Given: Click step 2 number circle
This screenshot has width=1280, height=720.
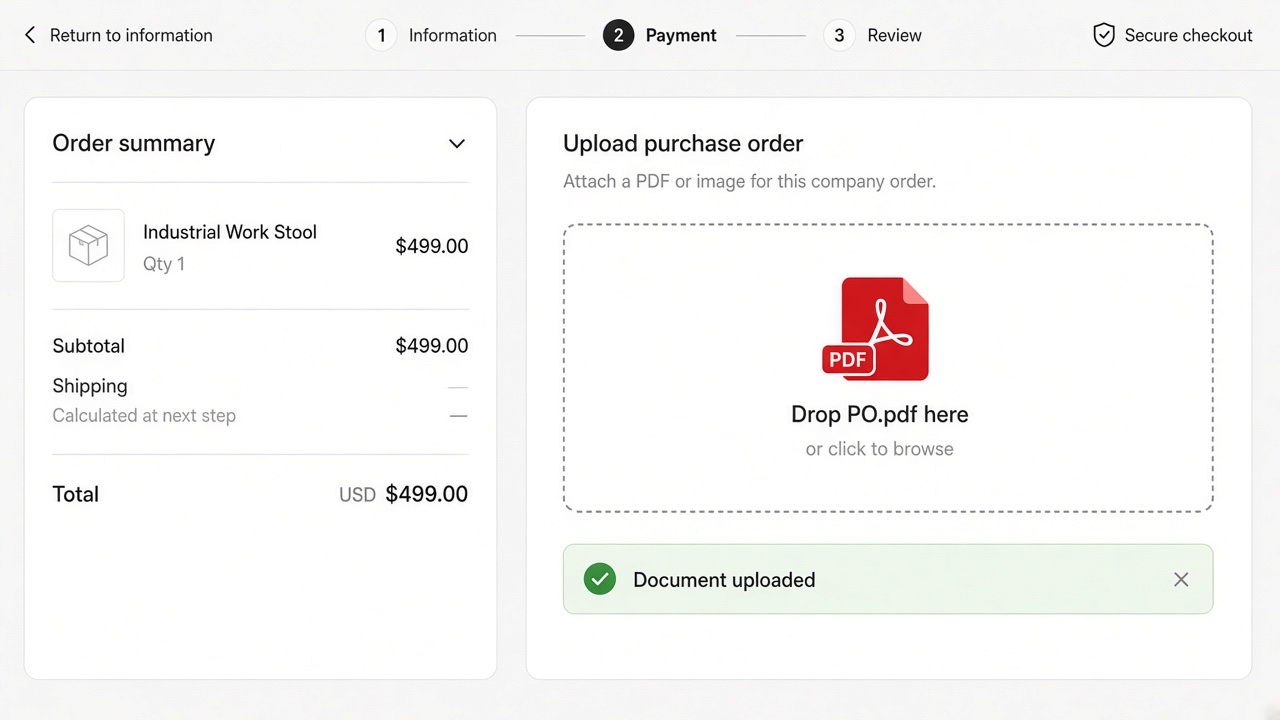Looking at the screenshot, I should pyautogui.click(x=618, y=35).
